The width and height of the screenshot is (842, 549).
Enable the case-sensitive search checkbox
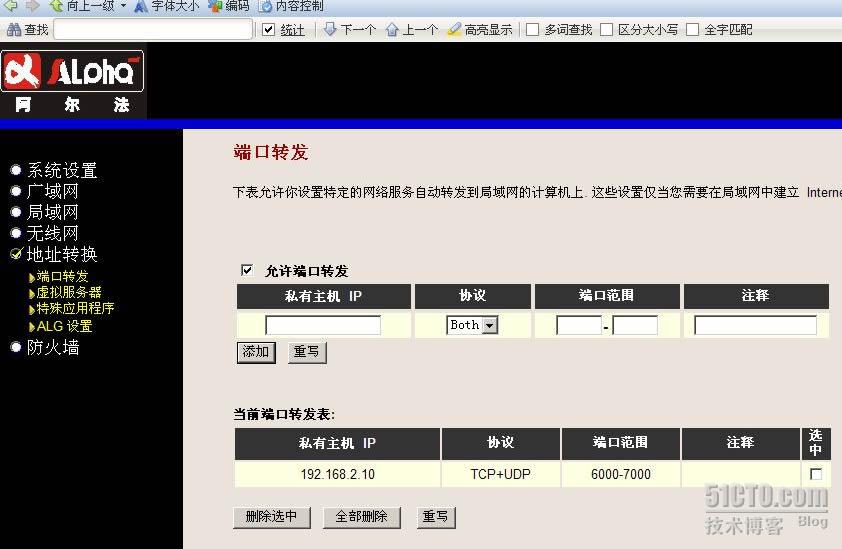[606, 30]
